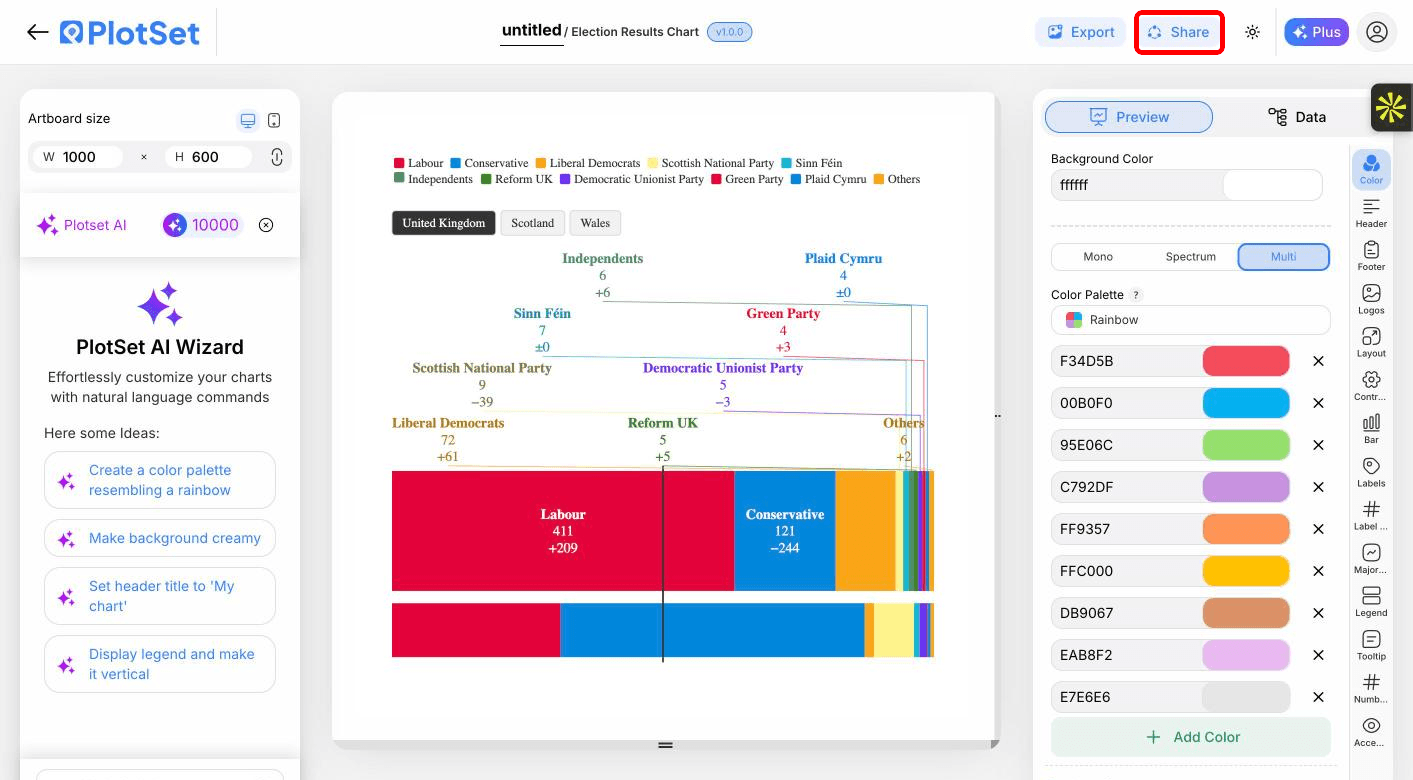Choose 'Create a color palette resembling a rainbow'
This screenshot has width=1413, height=780.
(x=160, y=480)
